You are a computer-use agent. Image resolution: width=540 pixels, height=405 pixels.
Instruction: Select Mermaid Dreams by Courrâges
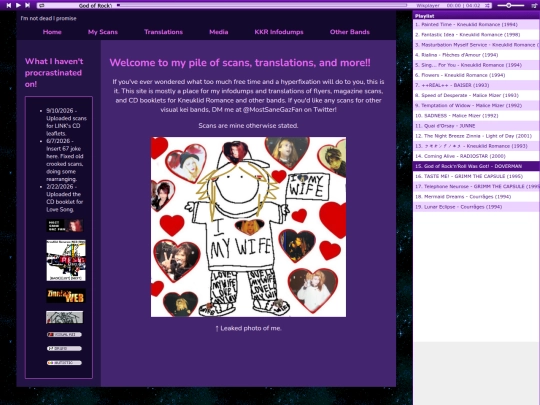point(476,197)
